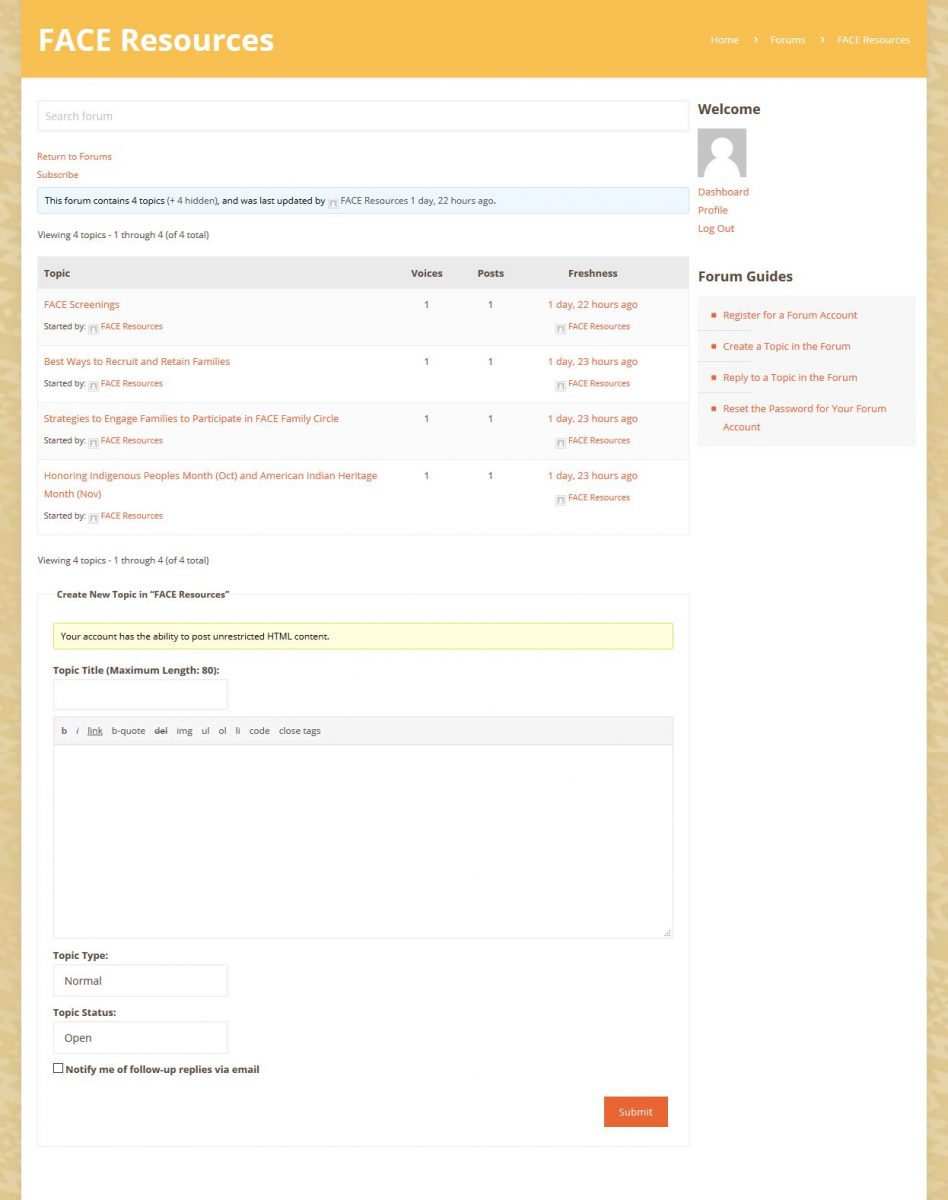Viewport: 948px width, 1200px height.
Task: Insert a link using editor toolbar
Action: click(95, 731)
